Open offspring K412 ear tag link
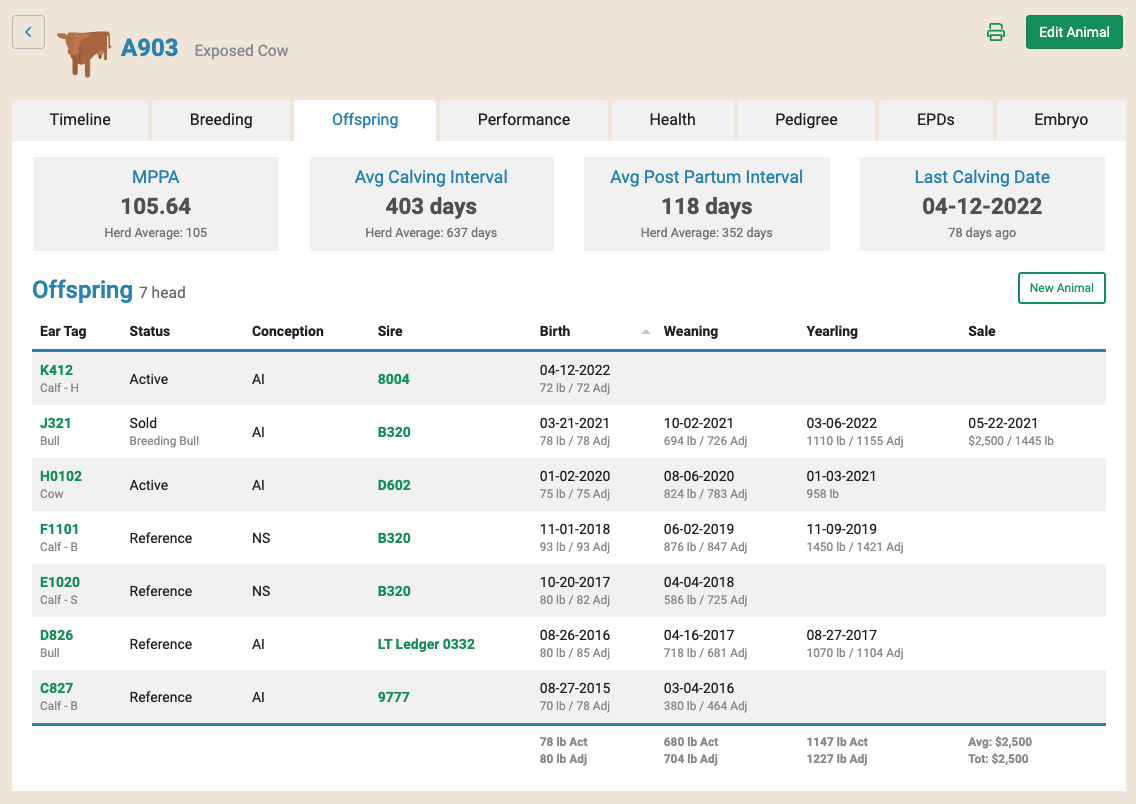Viewport: 1136px width, 804px height. click(56, 370)
